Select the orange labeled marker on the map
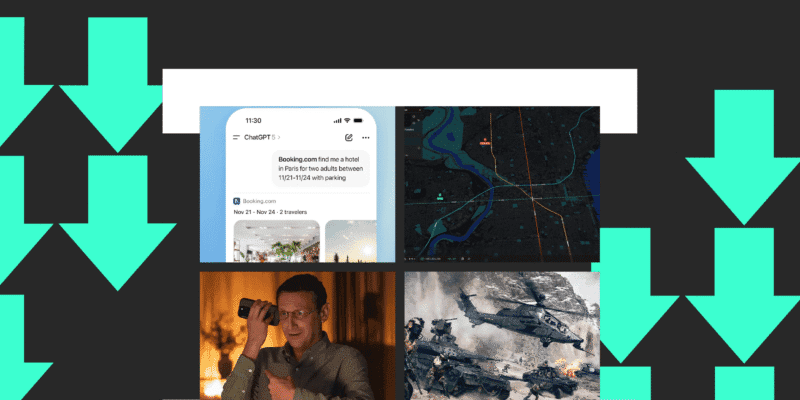Screen dimensions: 800x400 pos(485,142)
